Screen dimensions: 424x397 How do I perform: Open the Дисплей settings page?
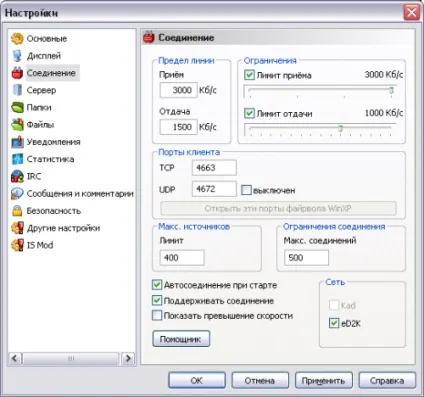(44, 56)
